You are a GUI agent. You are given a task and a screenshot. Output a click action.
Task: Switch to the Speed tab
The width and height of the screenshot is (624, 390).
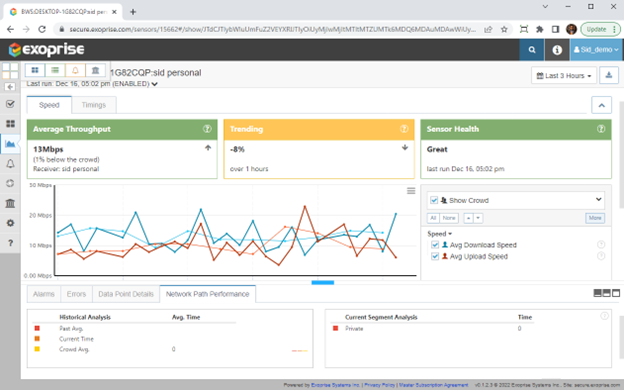pos(49,105)
